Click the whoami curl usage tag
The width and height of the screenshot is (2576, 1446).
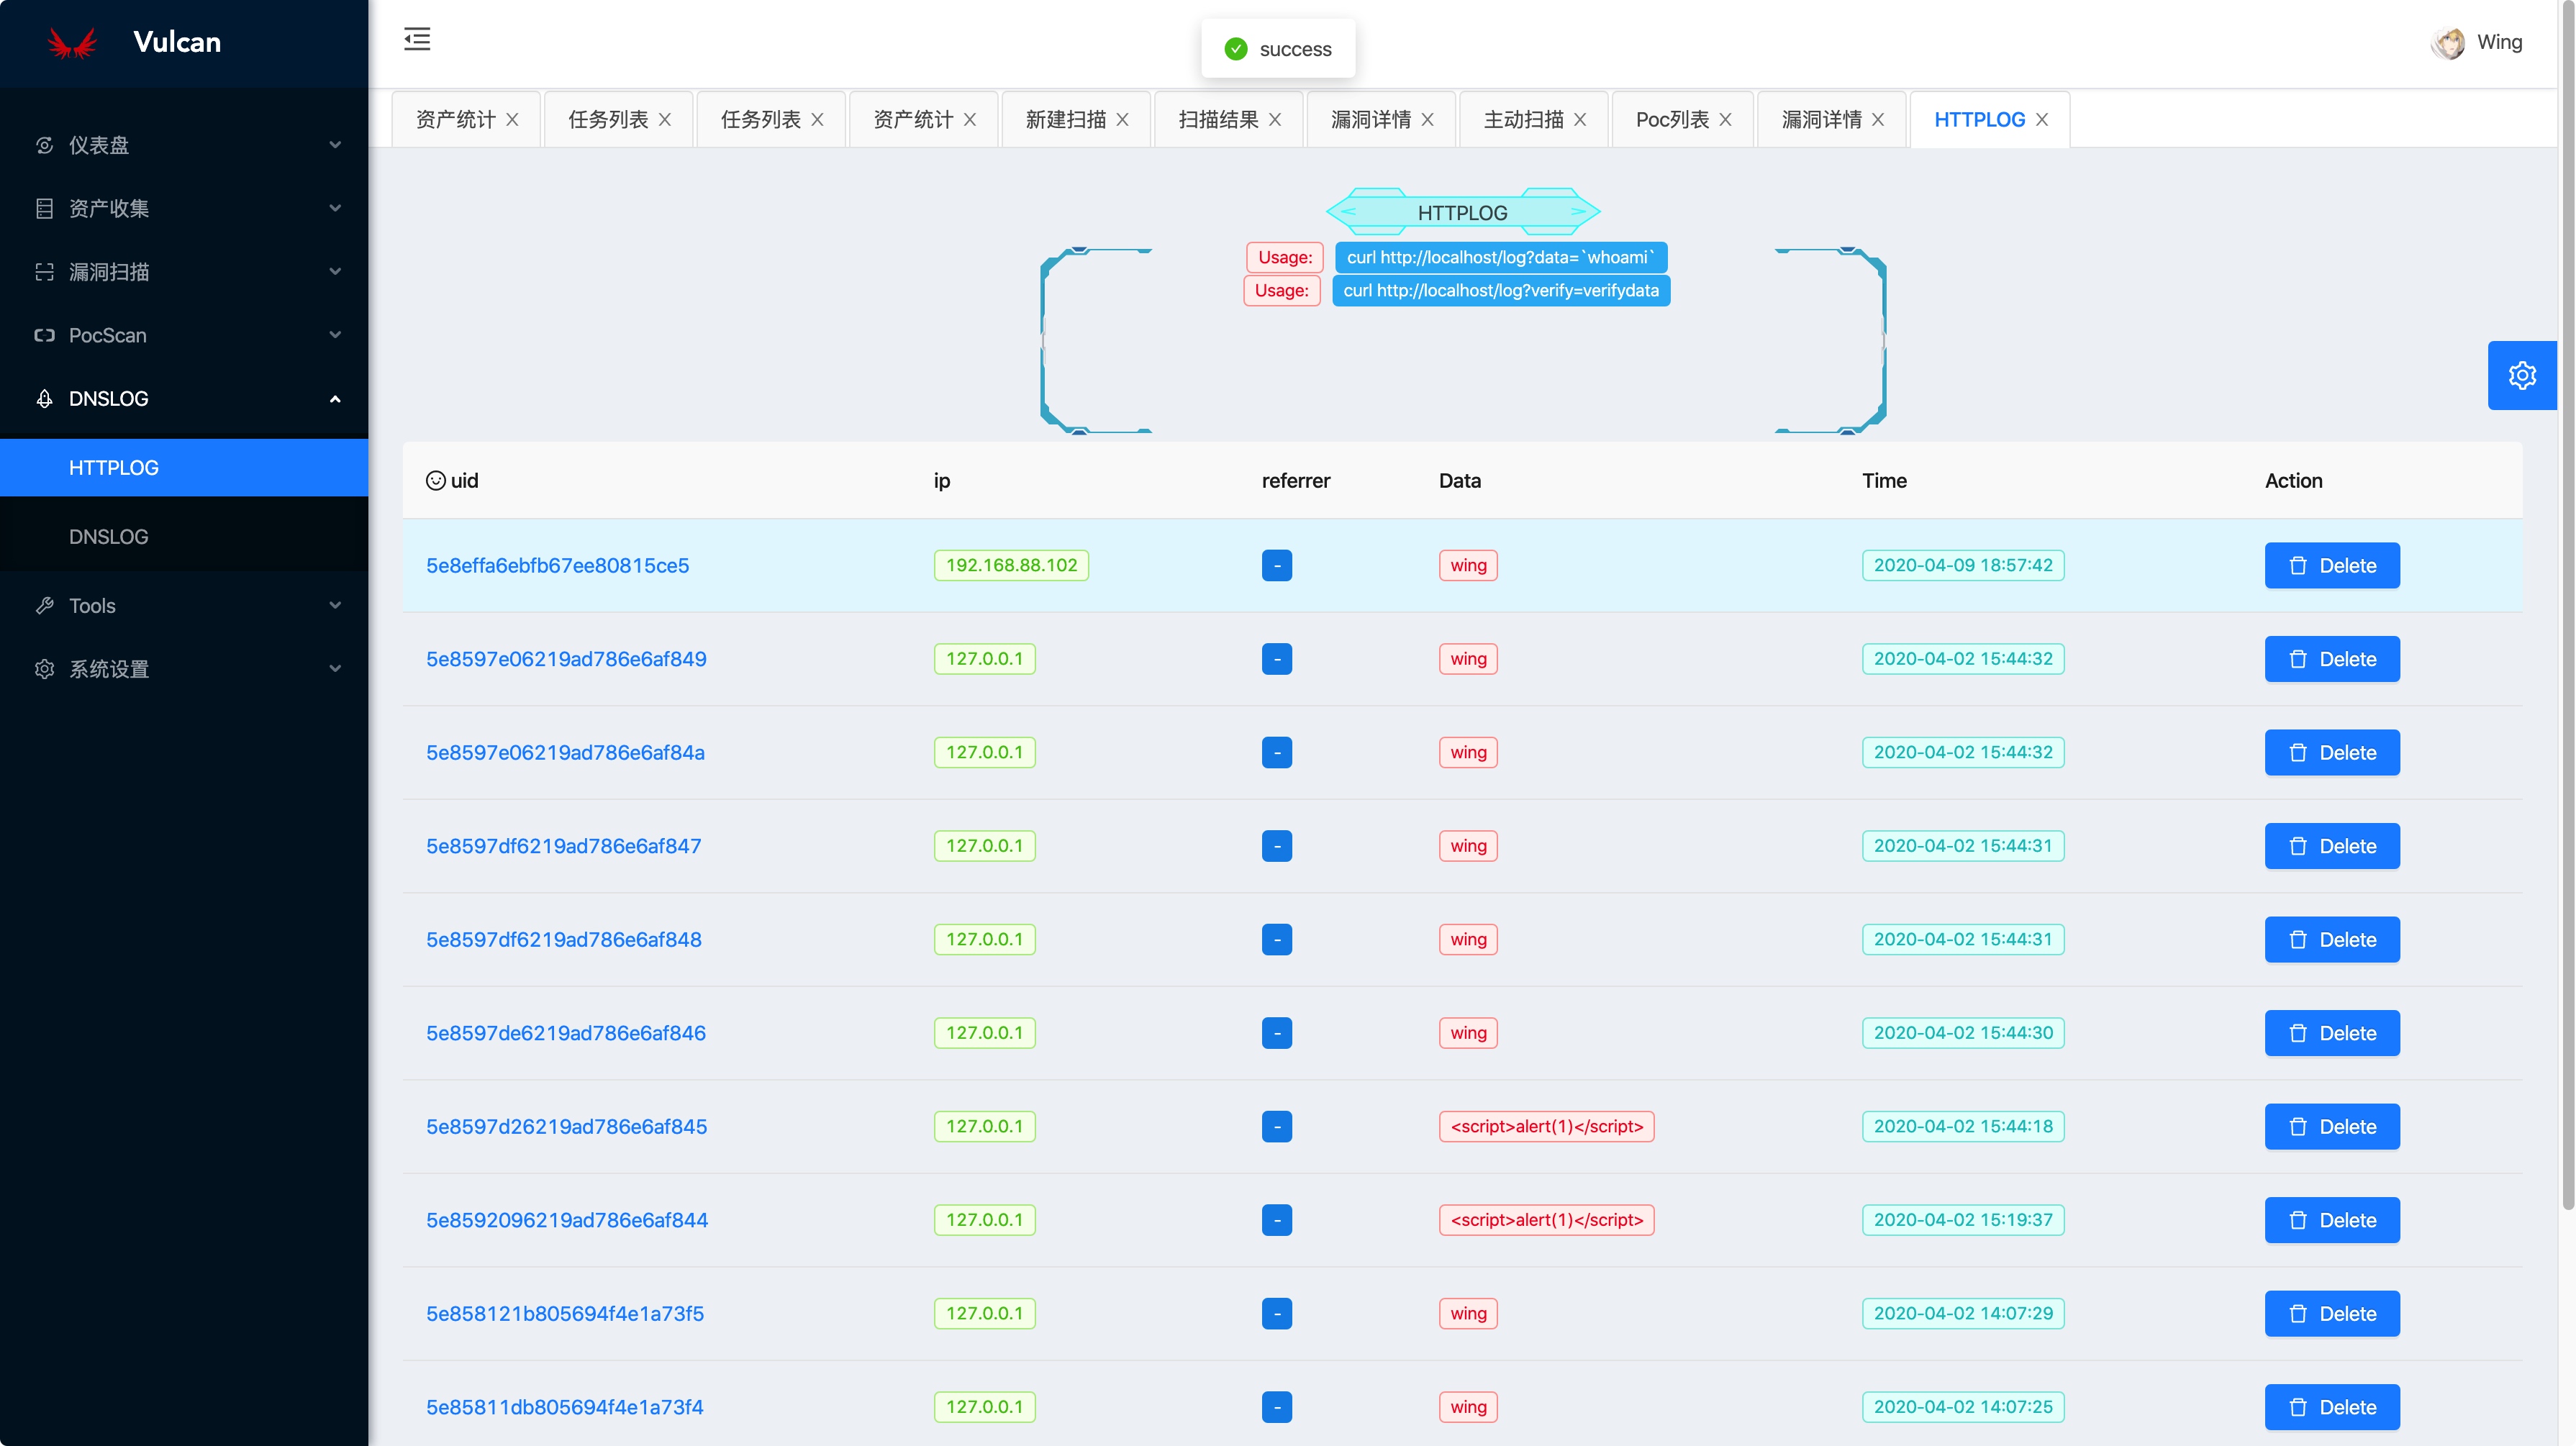pos(1500,258)
